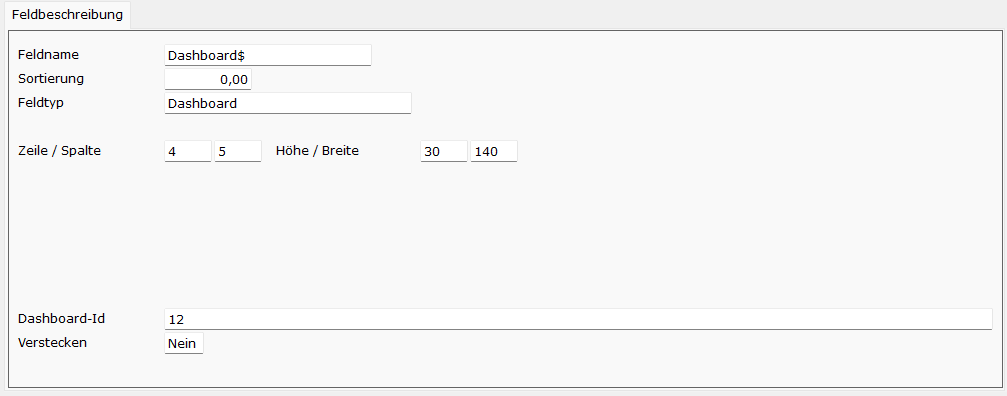The height and width of the screenshot is (396, 1007).
Task: Select the Zeile field with value 4
Action: click(x=188, y=151)
